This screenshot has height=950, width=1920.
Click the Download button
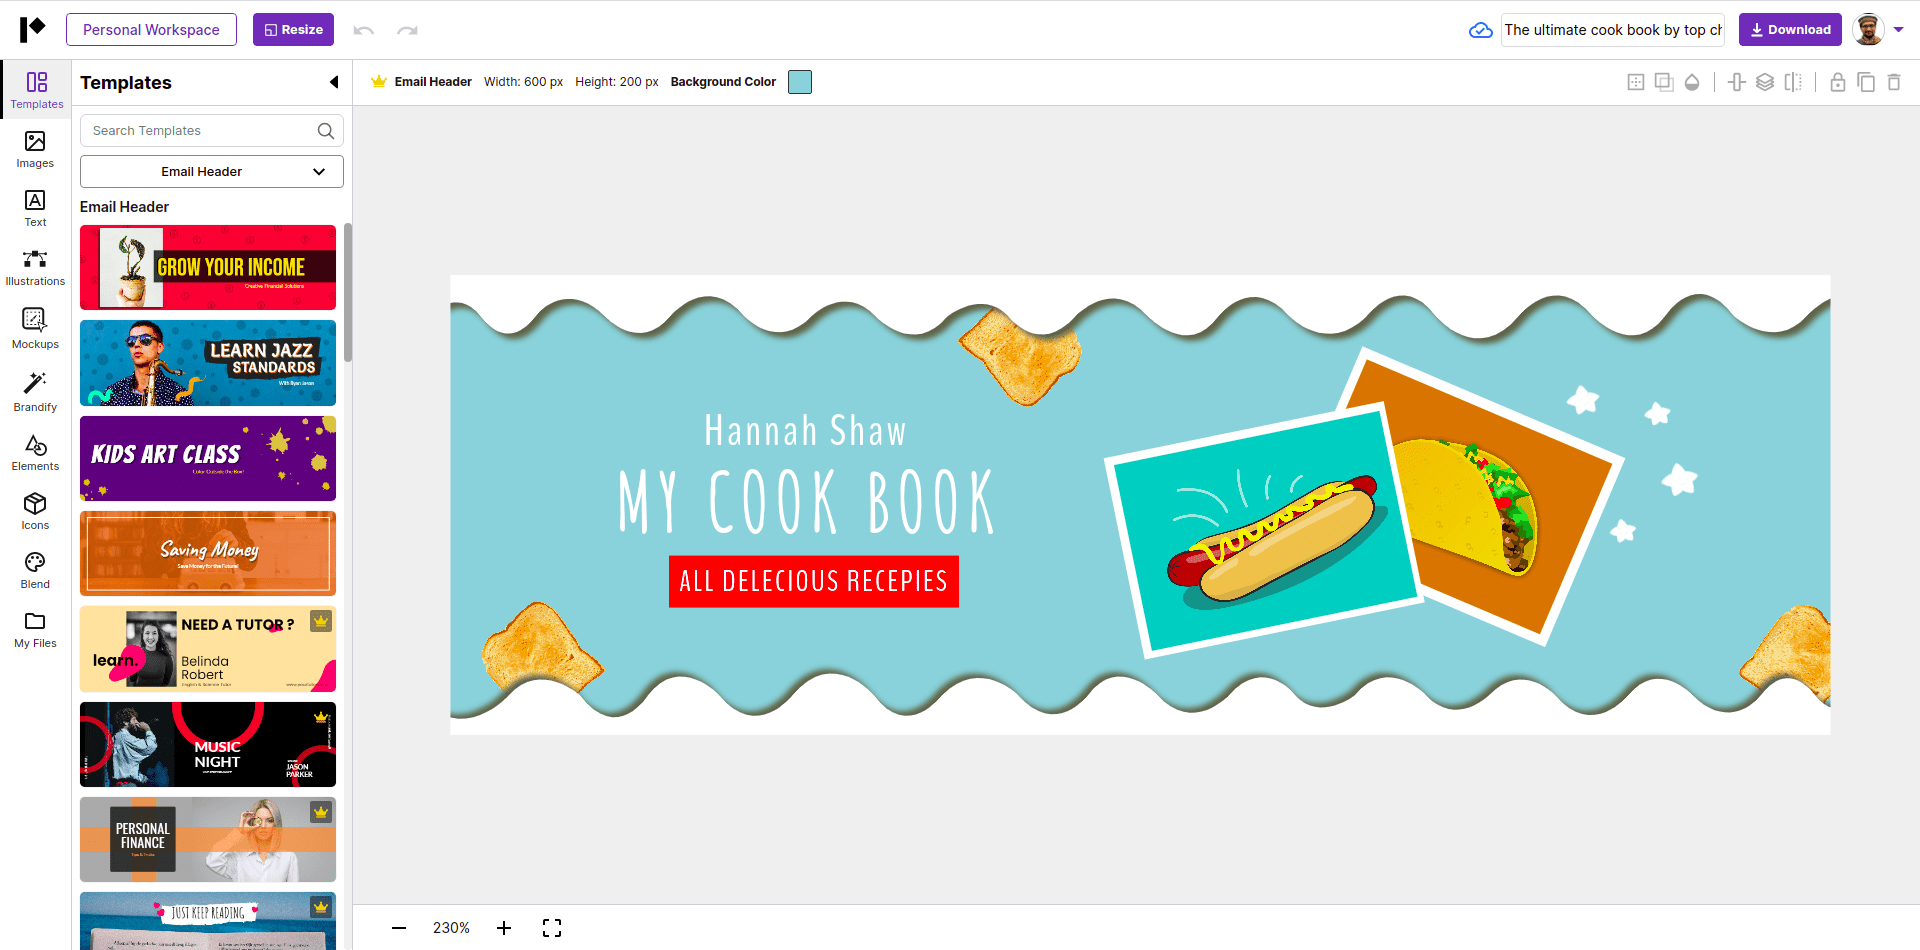[x=1789, y=29]
